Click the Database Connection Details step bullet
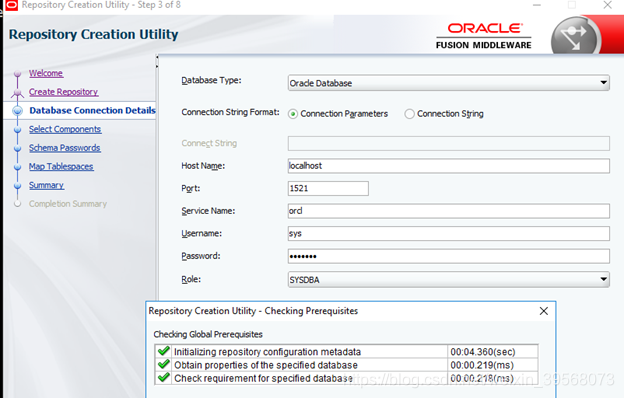The height and width of the screenshot is (398, 624). click(x=17, y=111)
